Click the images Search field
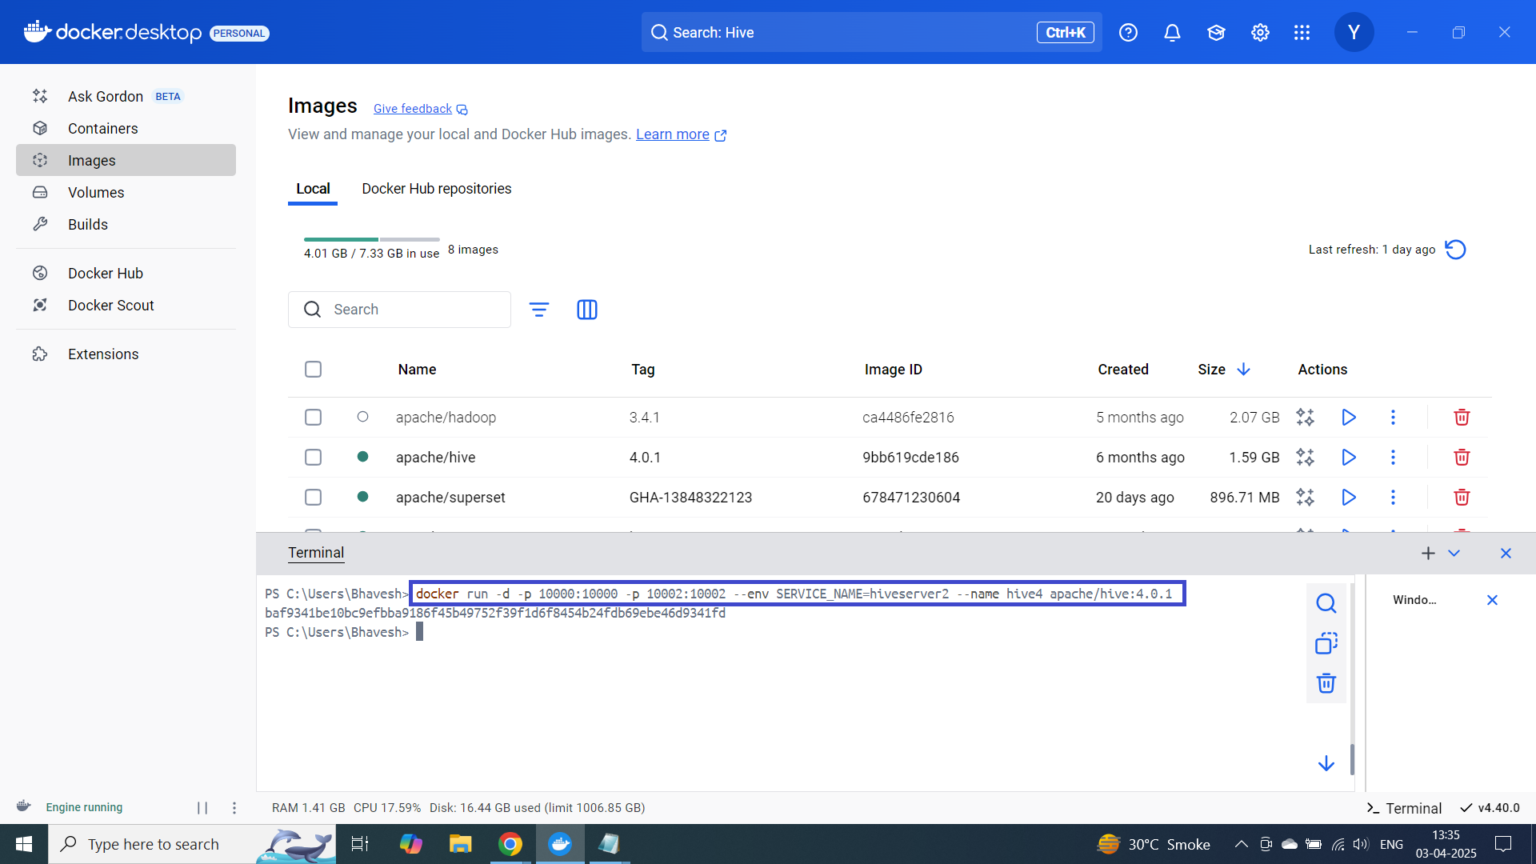This screenshot has width=1536, height=864. 399,310
